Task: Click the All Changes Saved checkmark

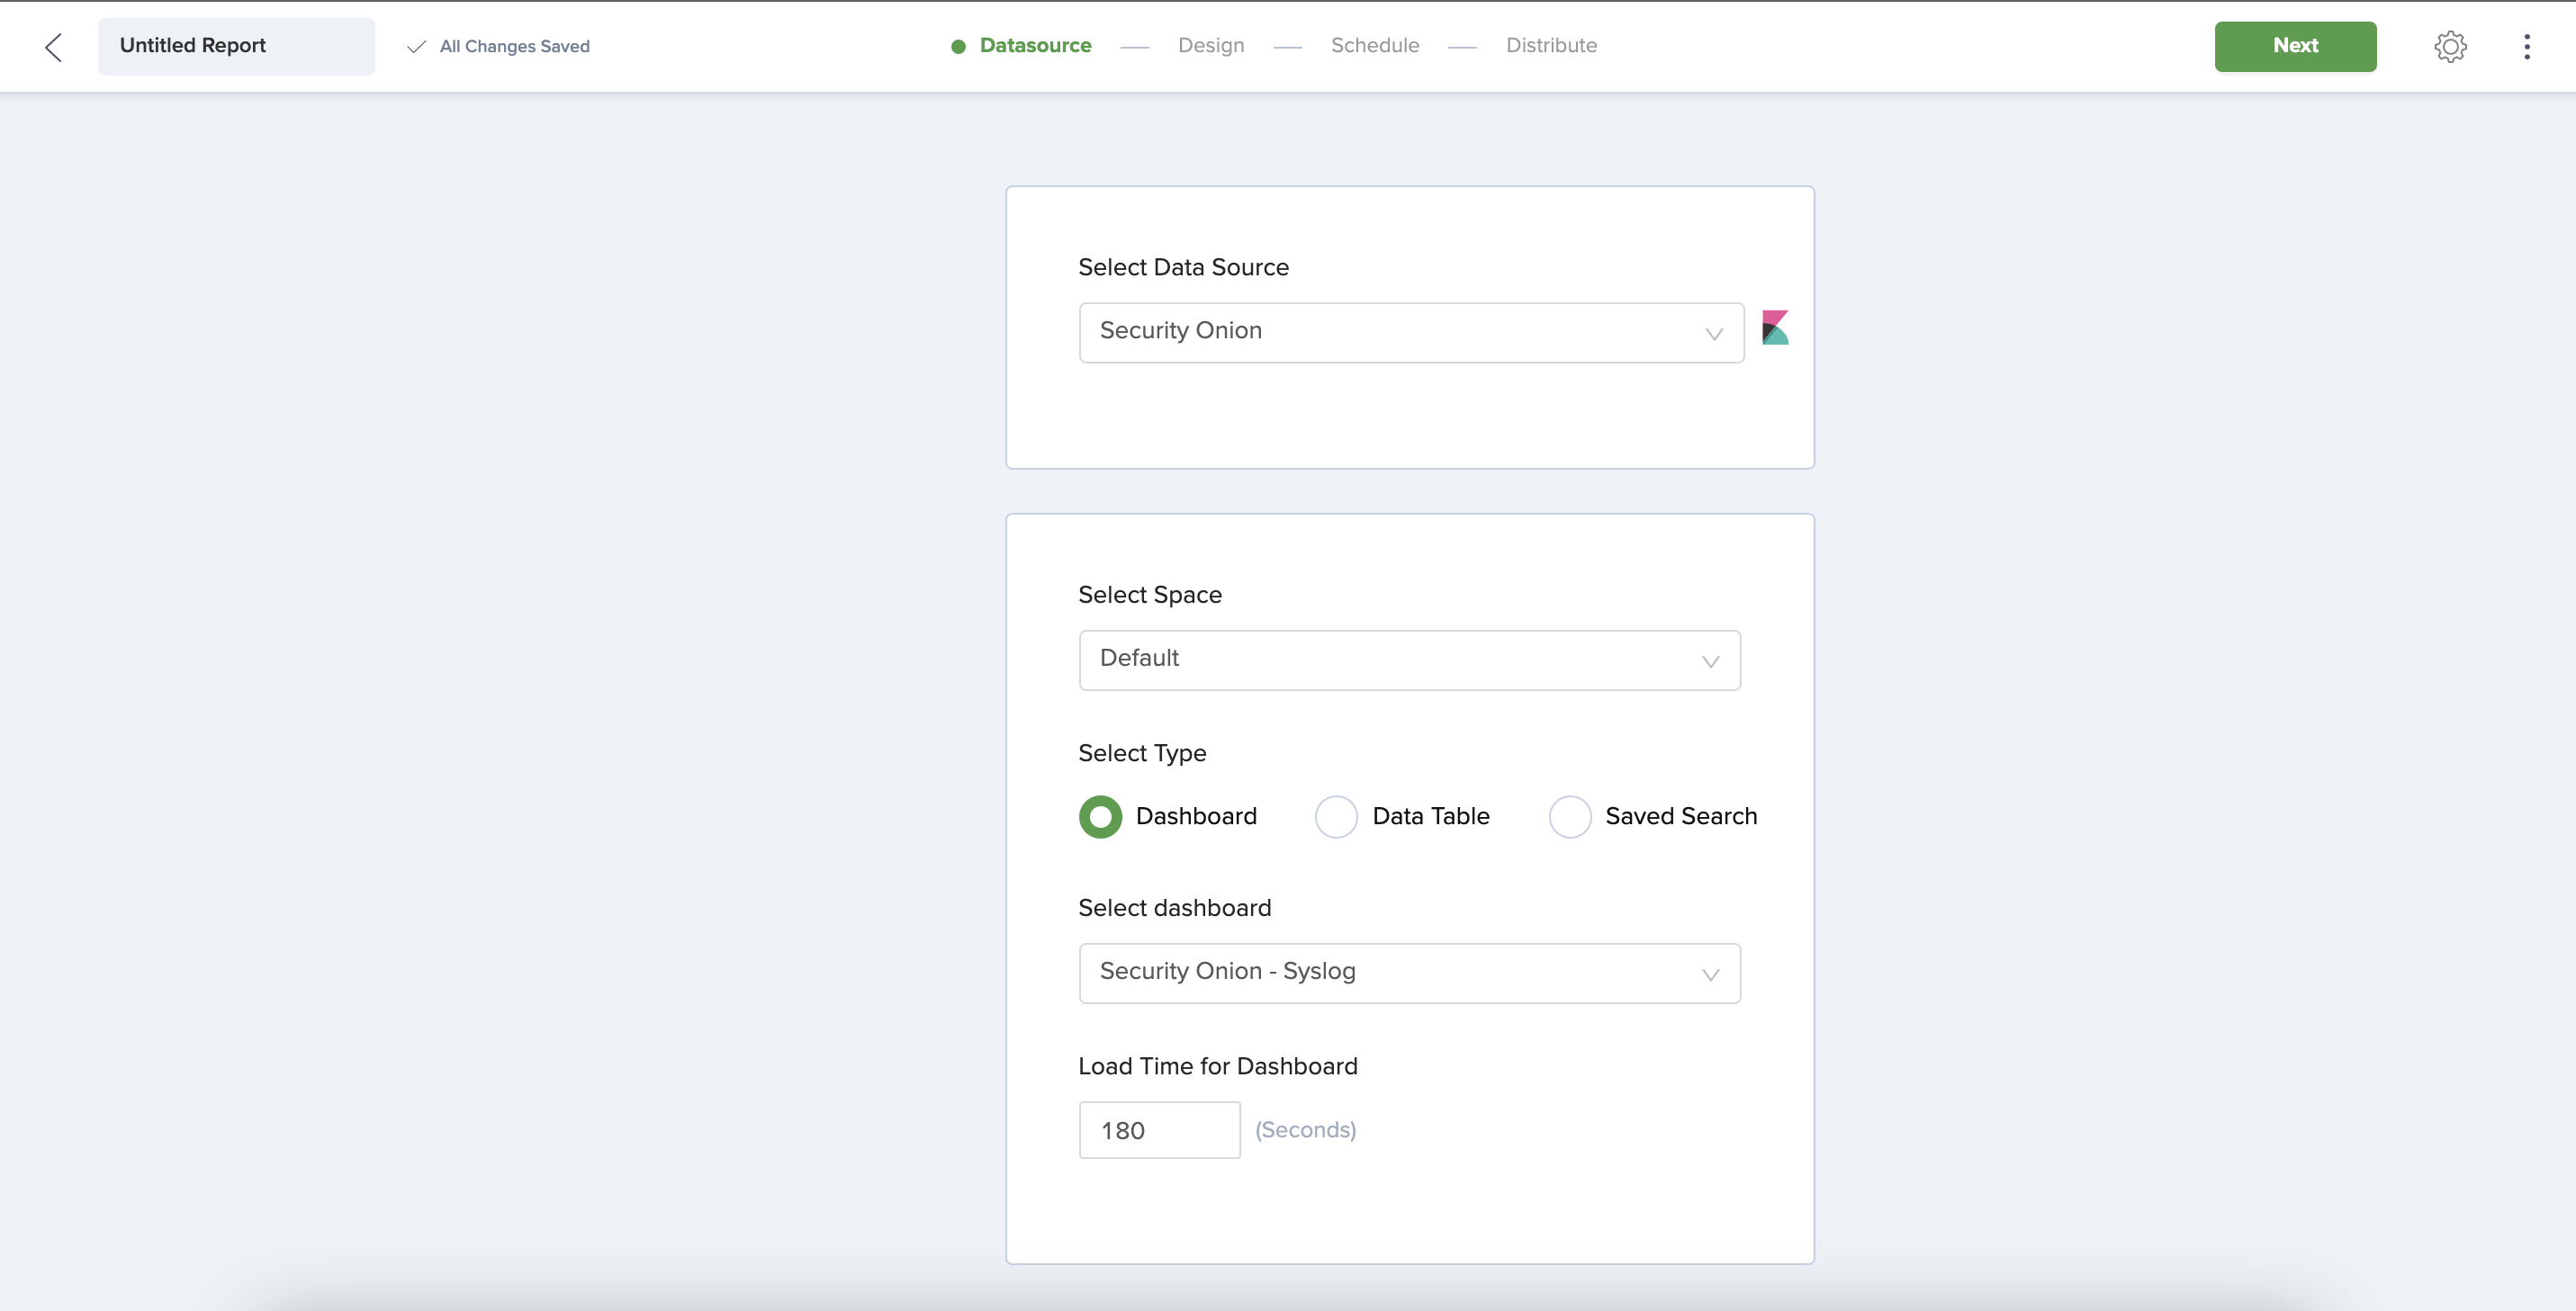Action: 417,47
